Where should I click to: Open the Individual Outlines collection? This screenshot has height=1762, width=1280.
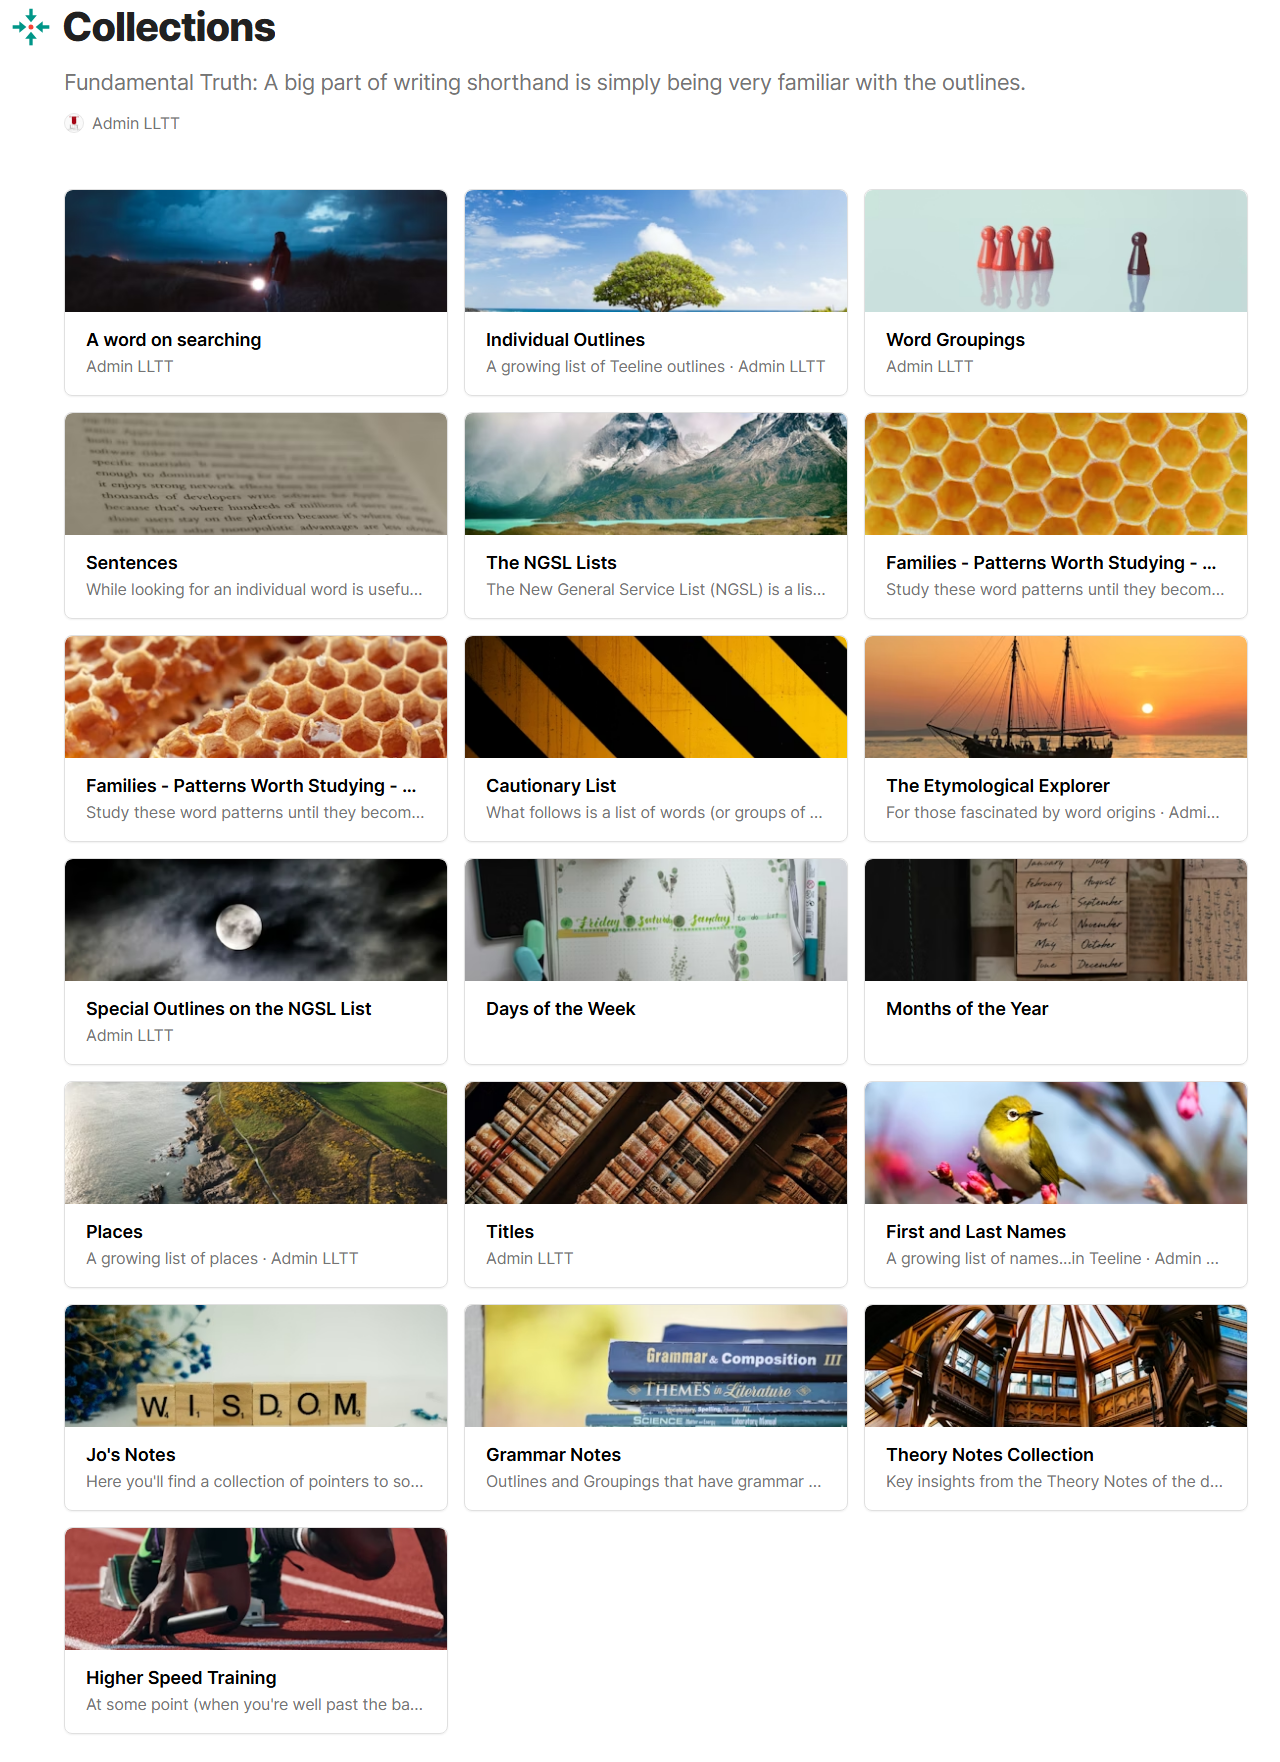[x=565, y=340]
